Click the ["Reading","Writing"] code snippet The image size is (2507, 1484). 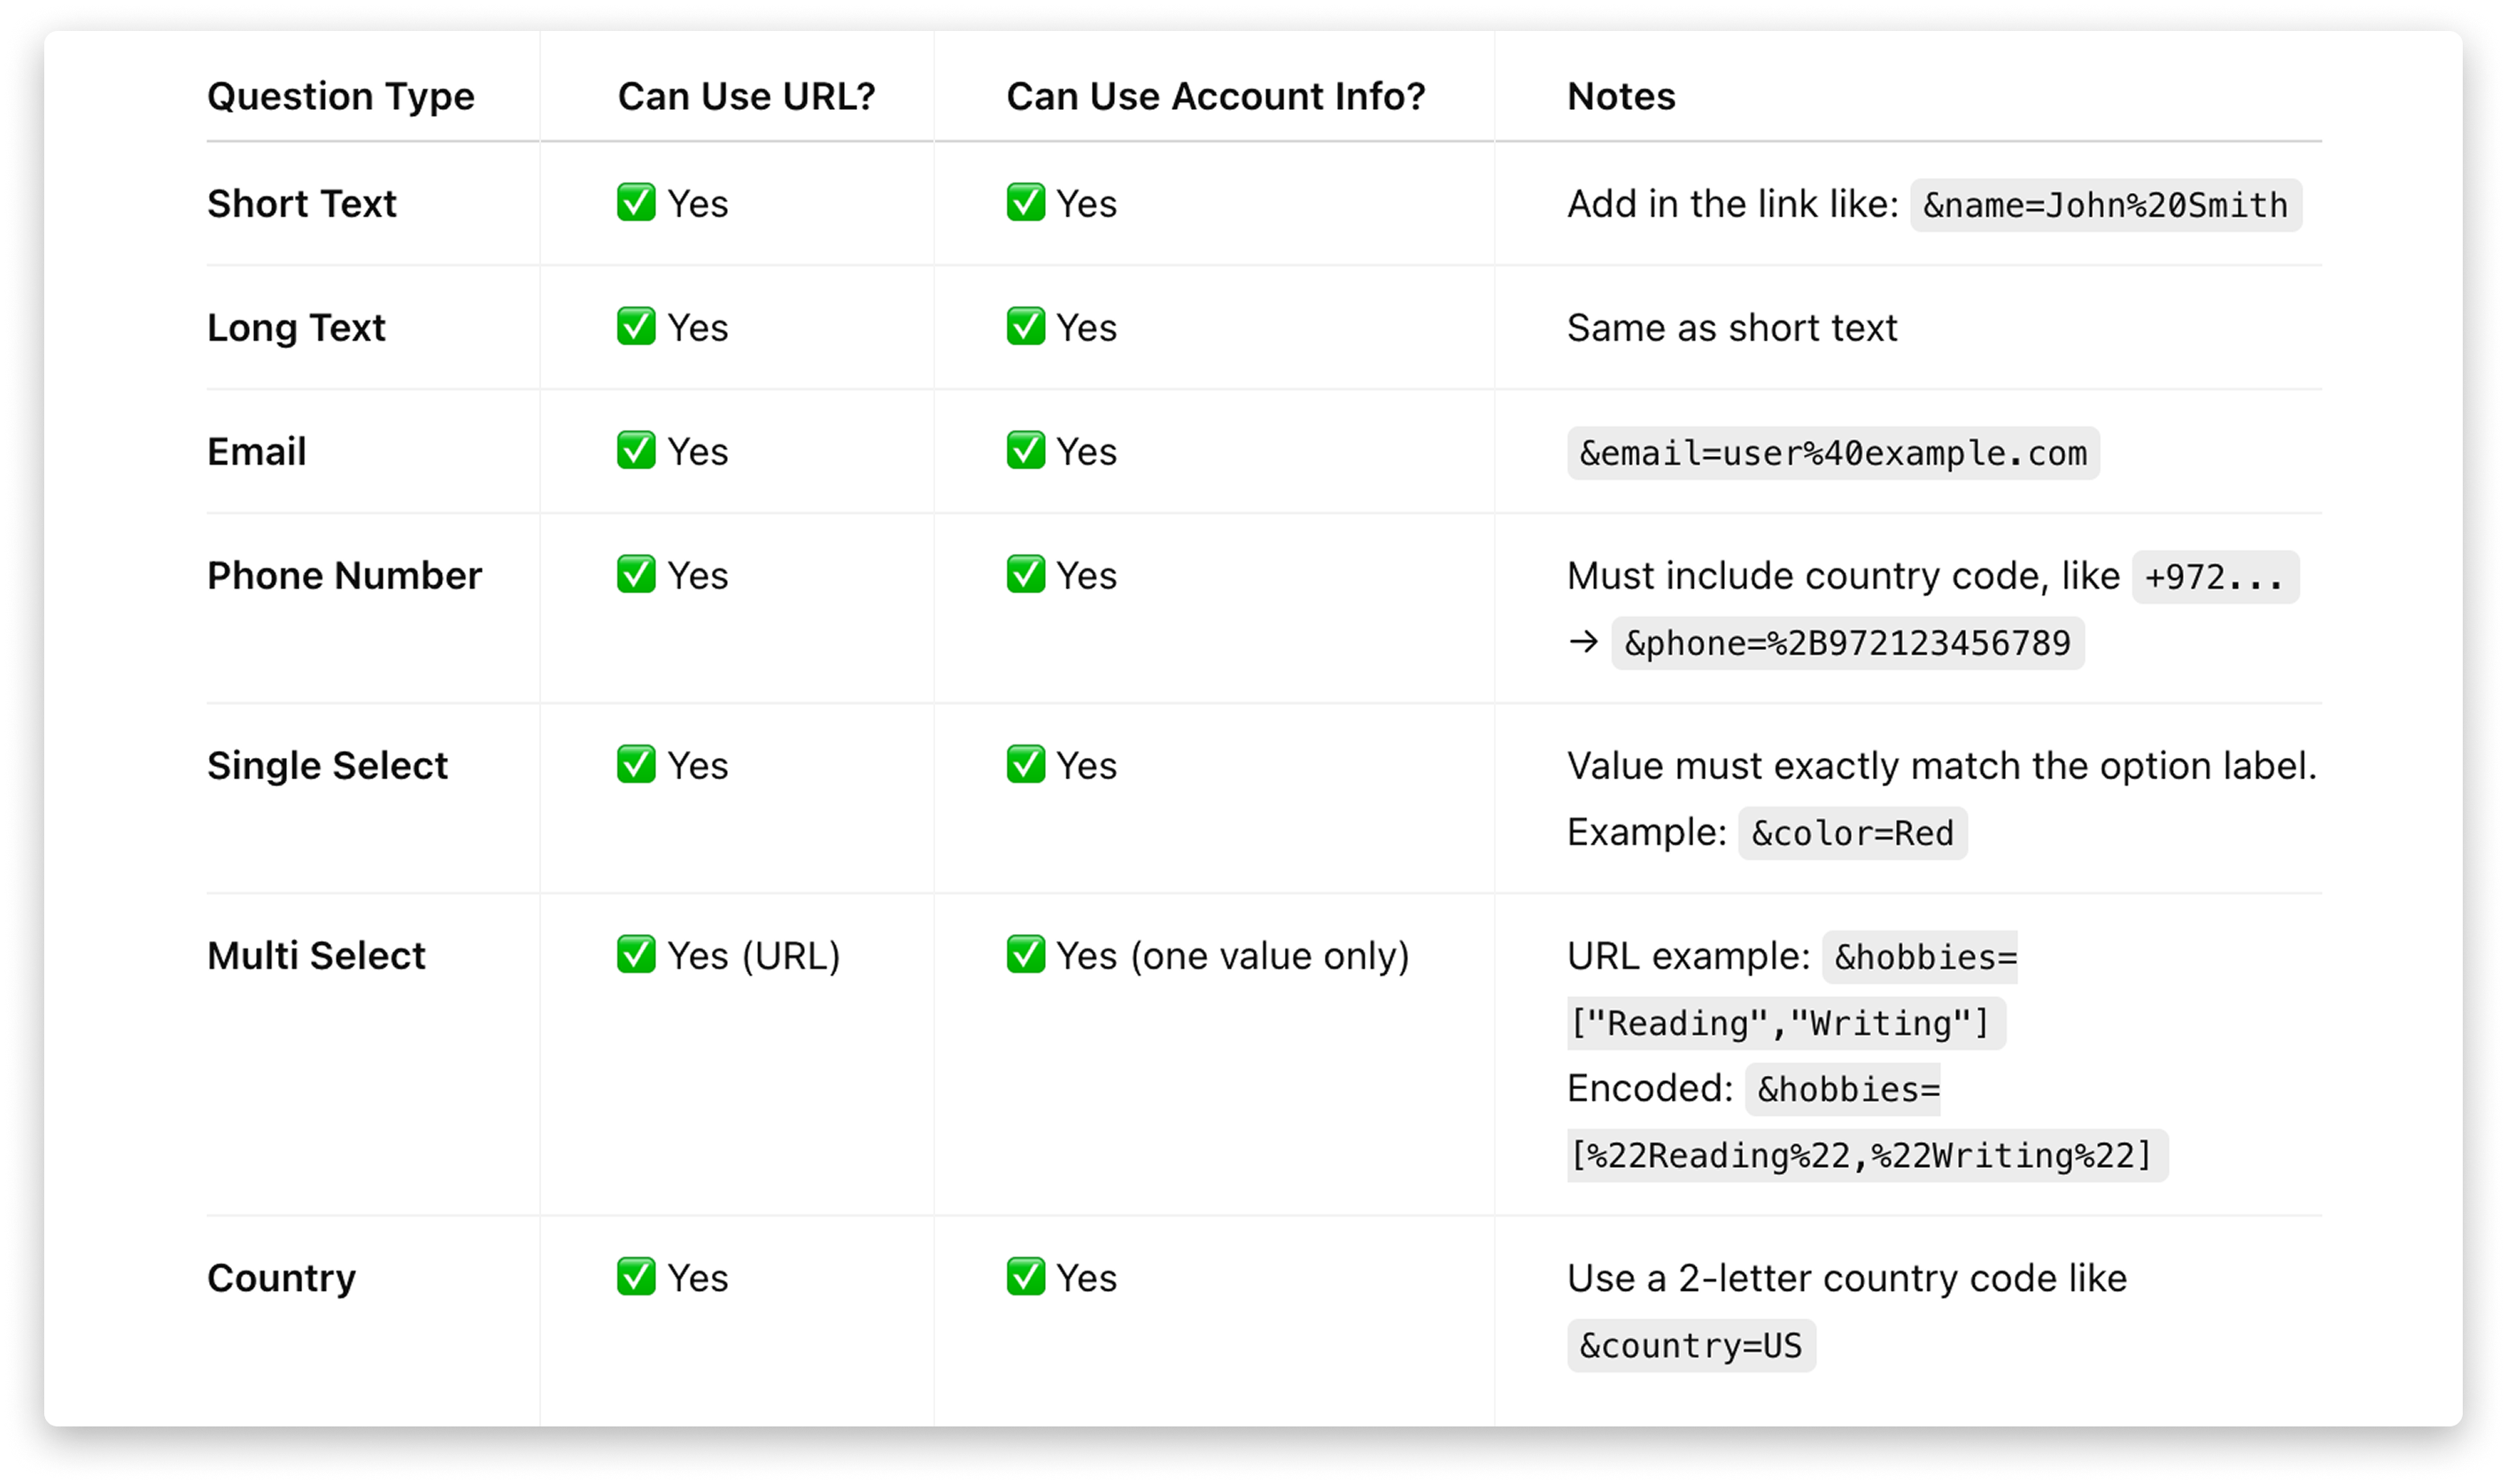1786,1023
